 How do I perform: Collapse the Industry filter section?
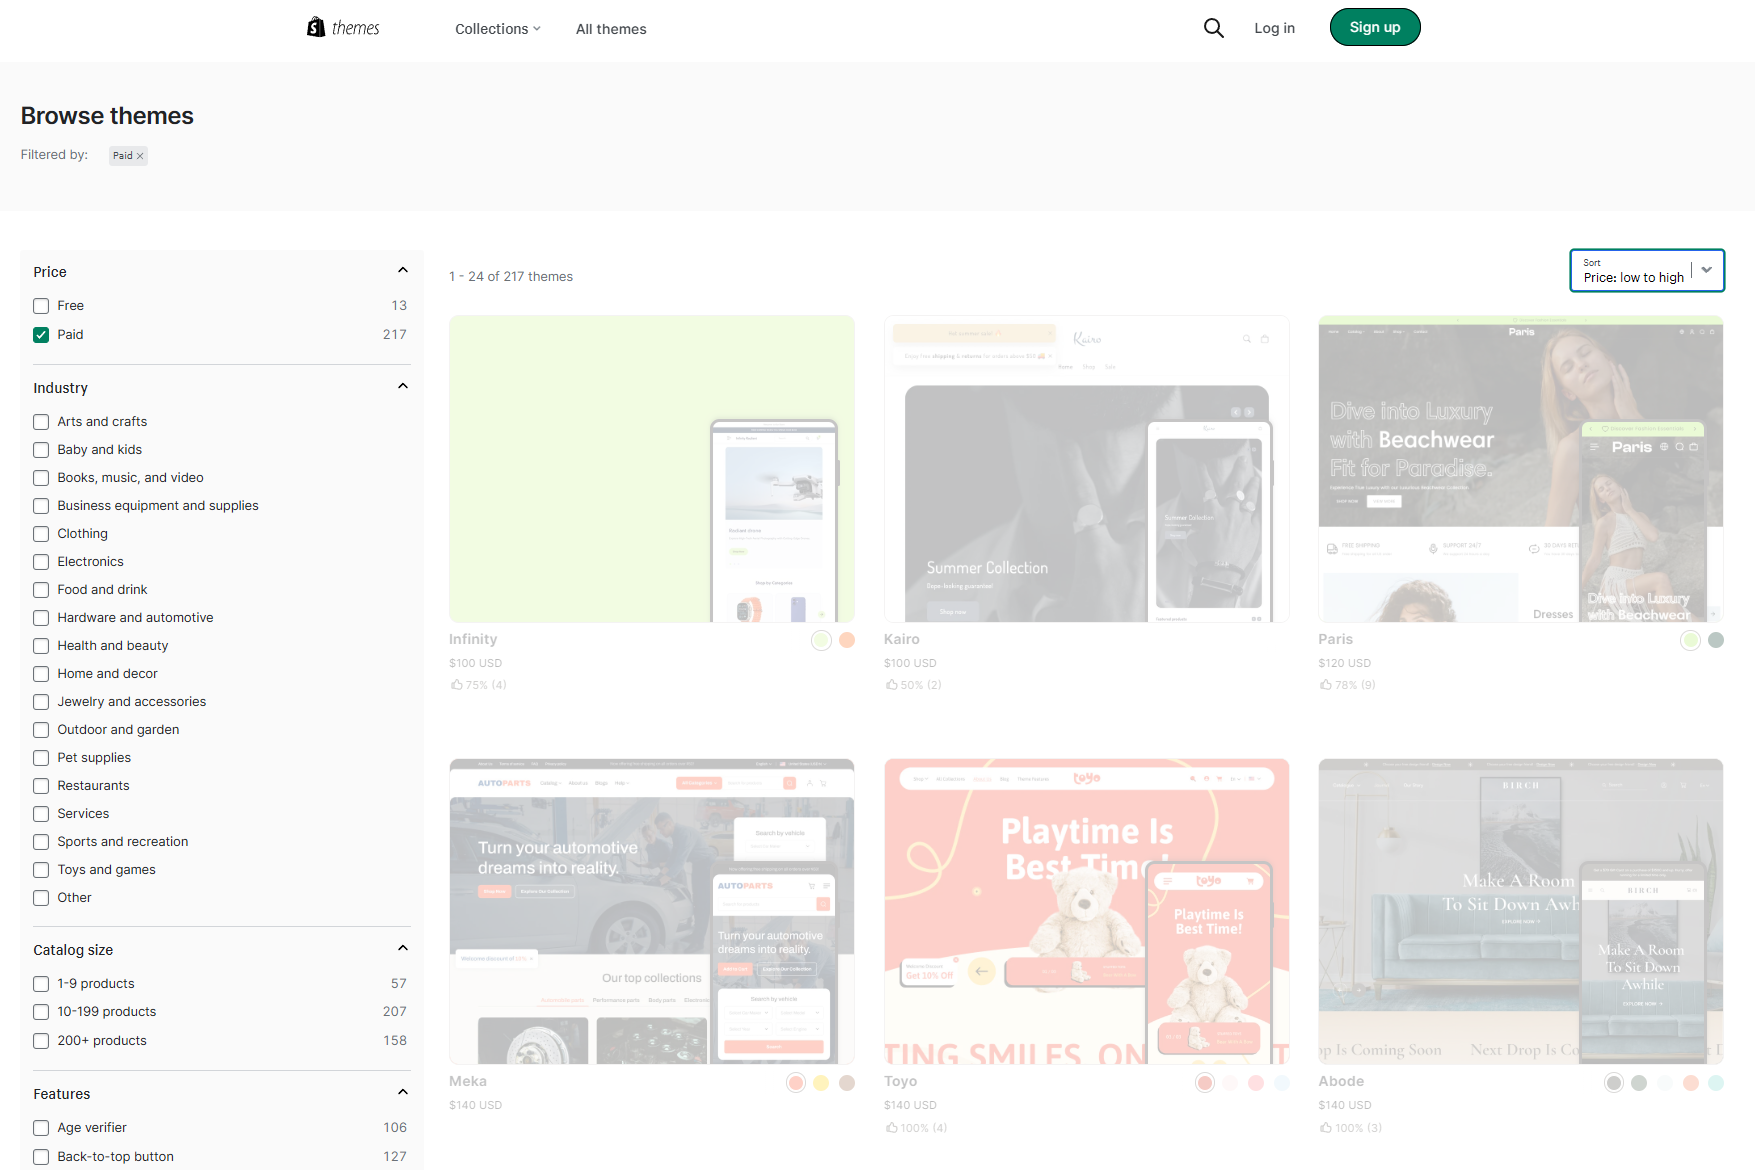(x=403, y=387)
